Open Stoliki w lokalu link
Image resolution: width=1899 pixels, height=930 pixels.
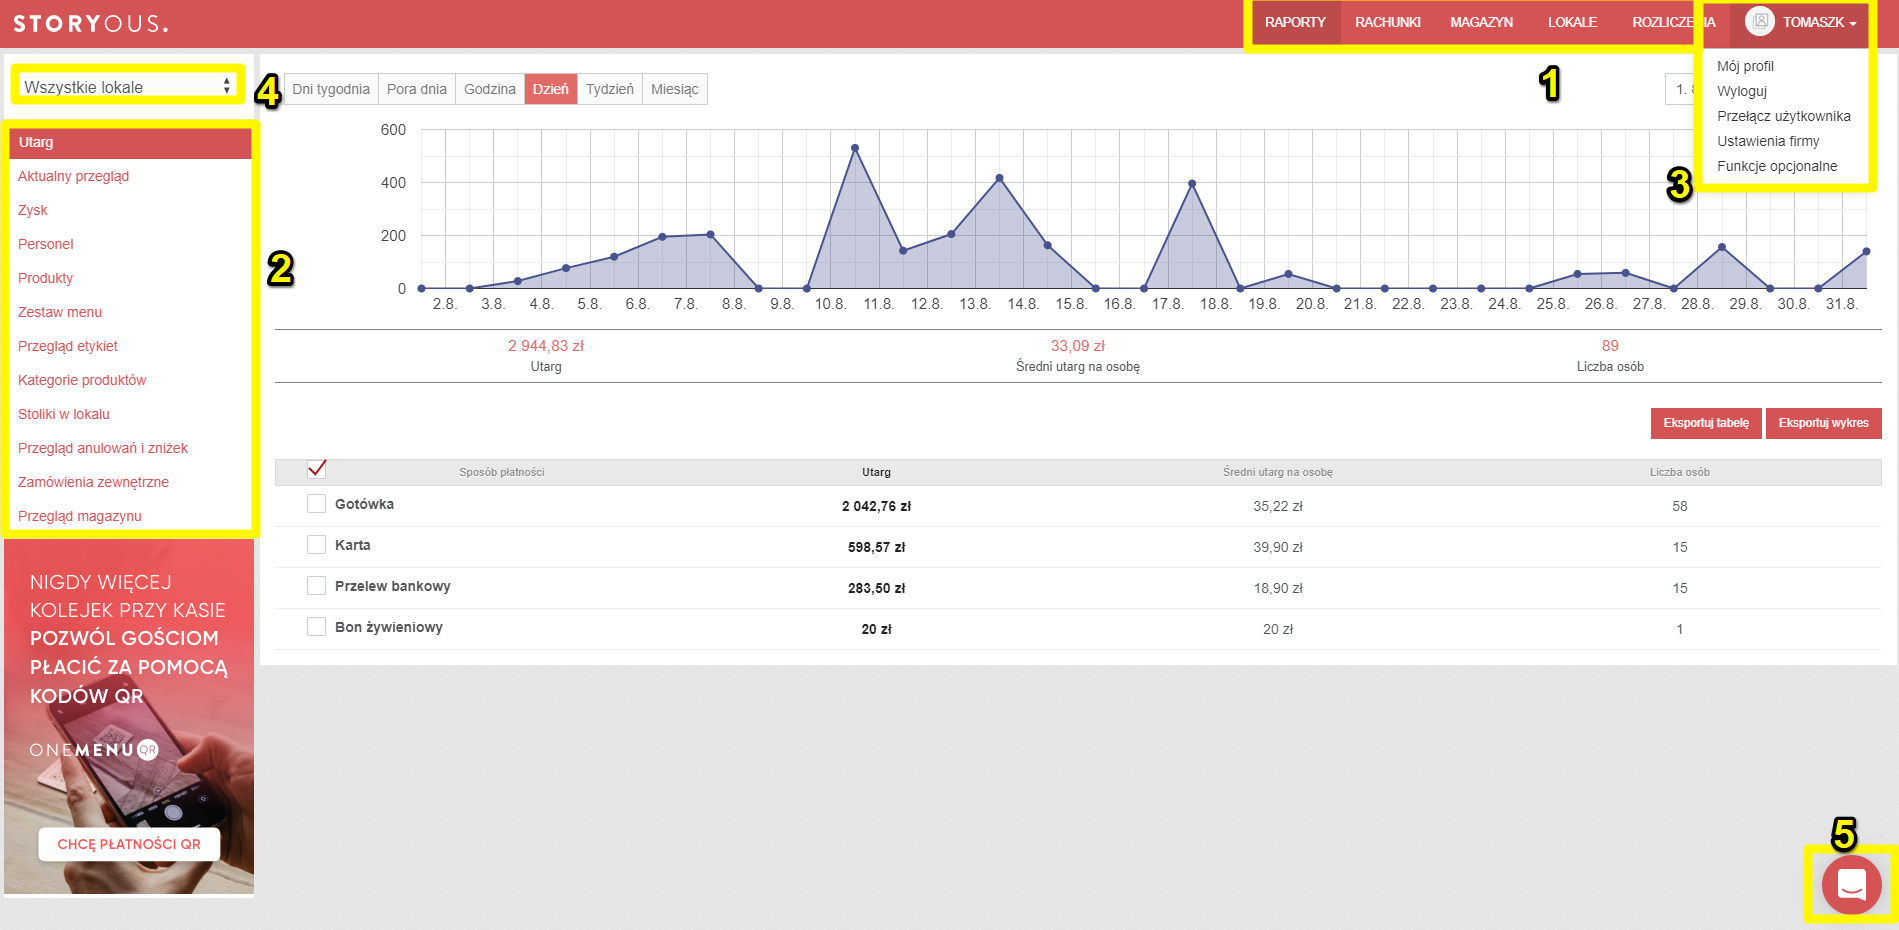64,414
